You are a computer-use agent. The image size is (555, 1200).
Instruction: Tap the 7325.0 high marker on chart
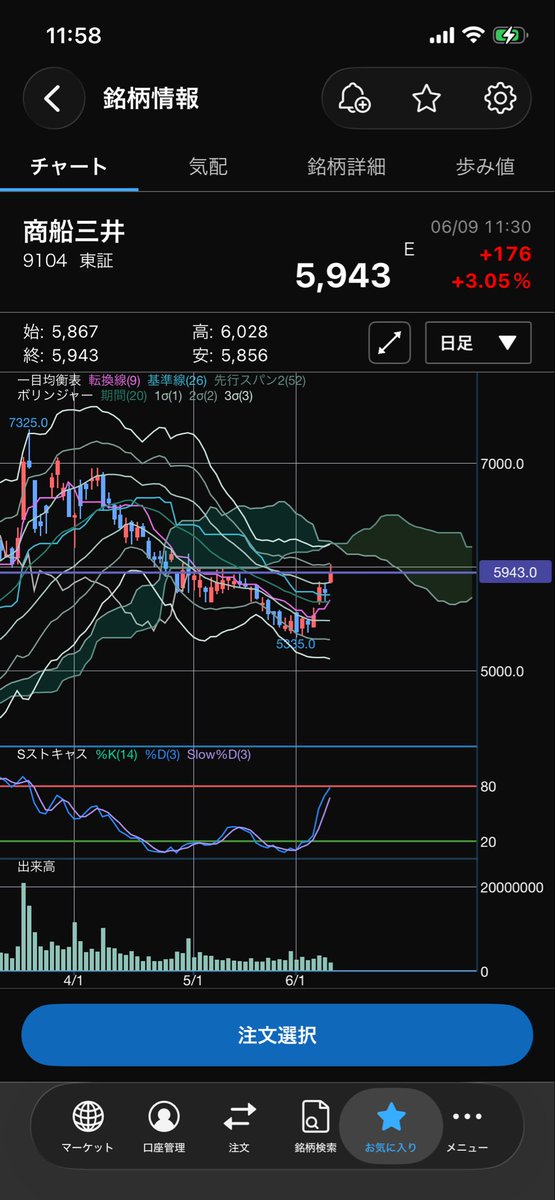[28, 423]
